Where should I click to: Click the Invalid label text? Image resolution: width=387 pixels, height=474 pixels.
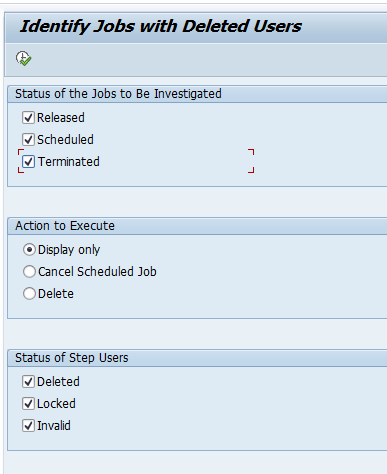coord(54,426)
